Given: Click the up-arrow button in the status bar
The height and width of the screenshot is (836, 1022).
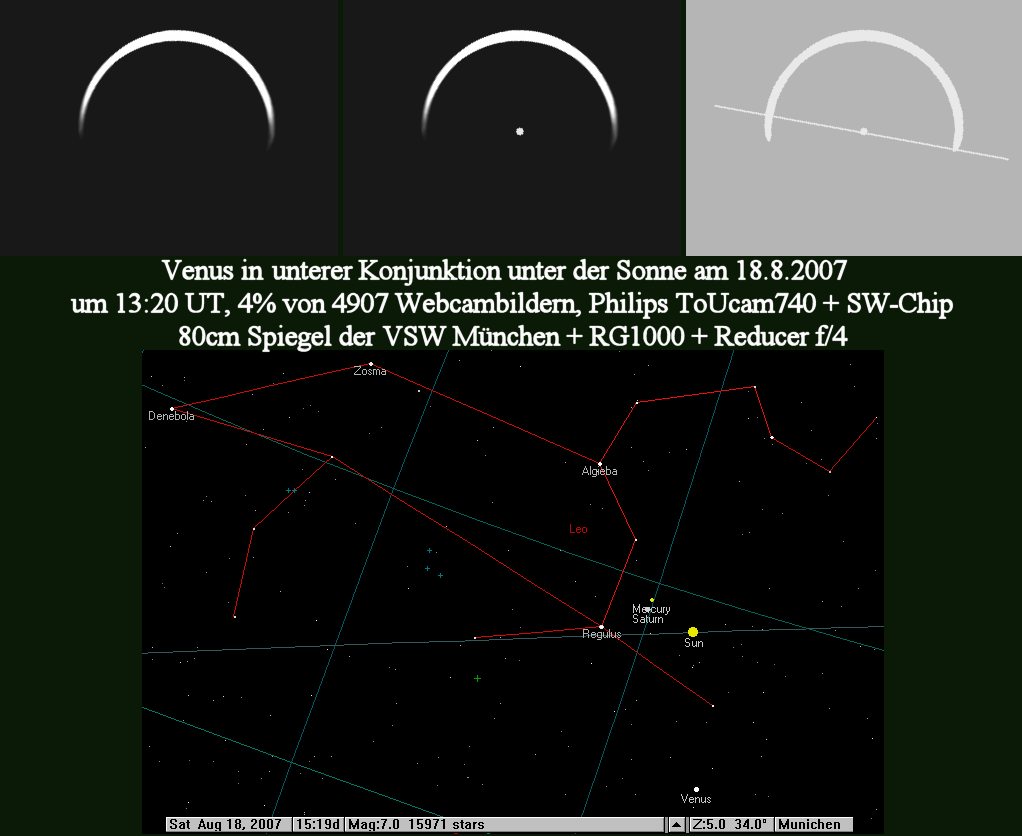Looking at the screenshot, I should pyautogui.click(x=677, y=825).
